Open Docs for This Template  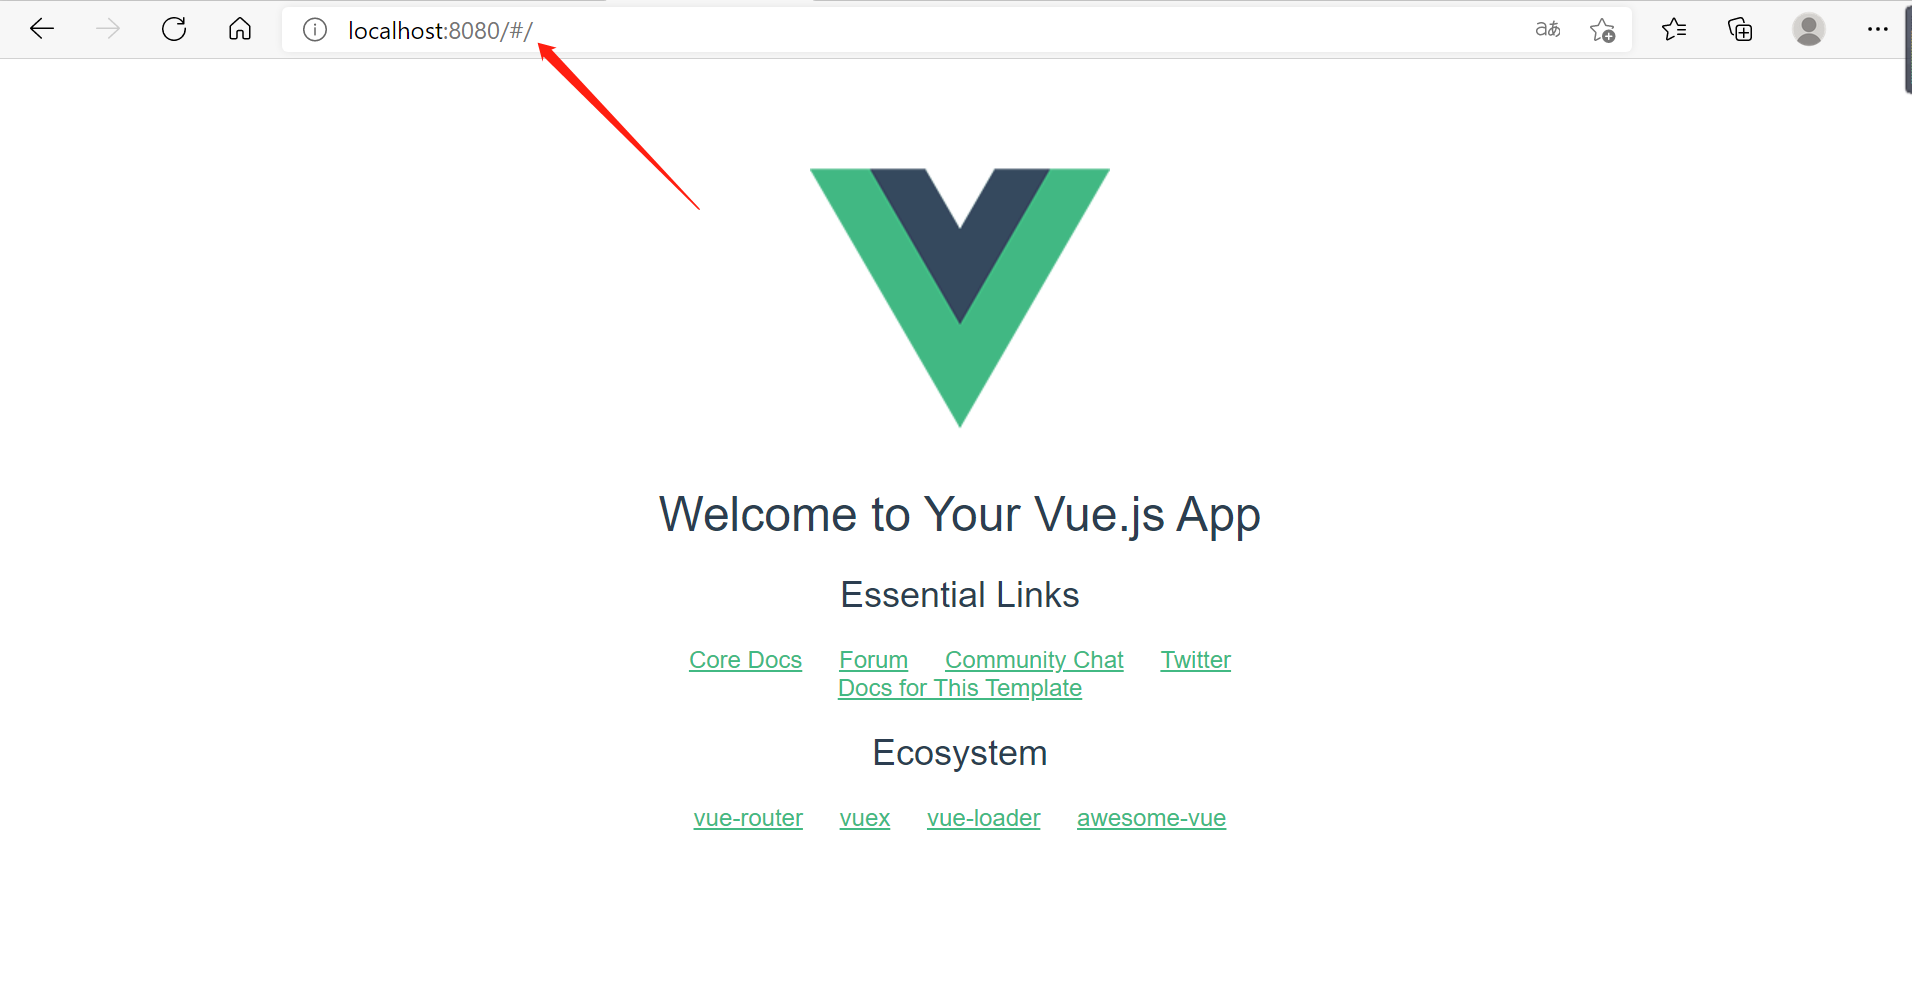point(960,688)
